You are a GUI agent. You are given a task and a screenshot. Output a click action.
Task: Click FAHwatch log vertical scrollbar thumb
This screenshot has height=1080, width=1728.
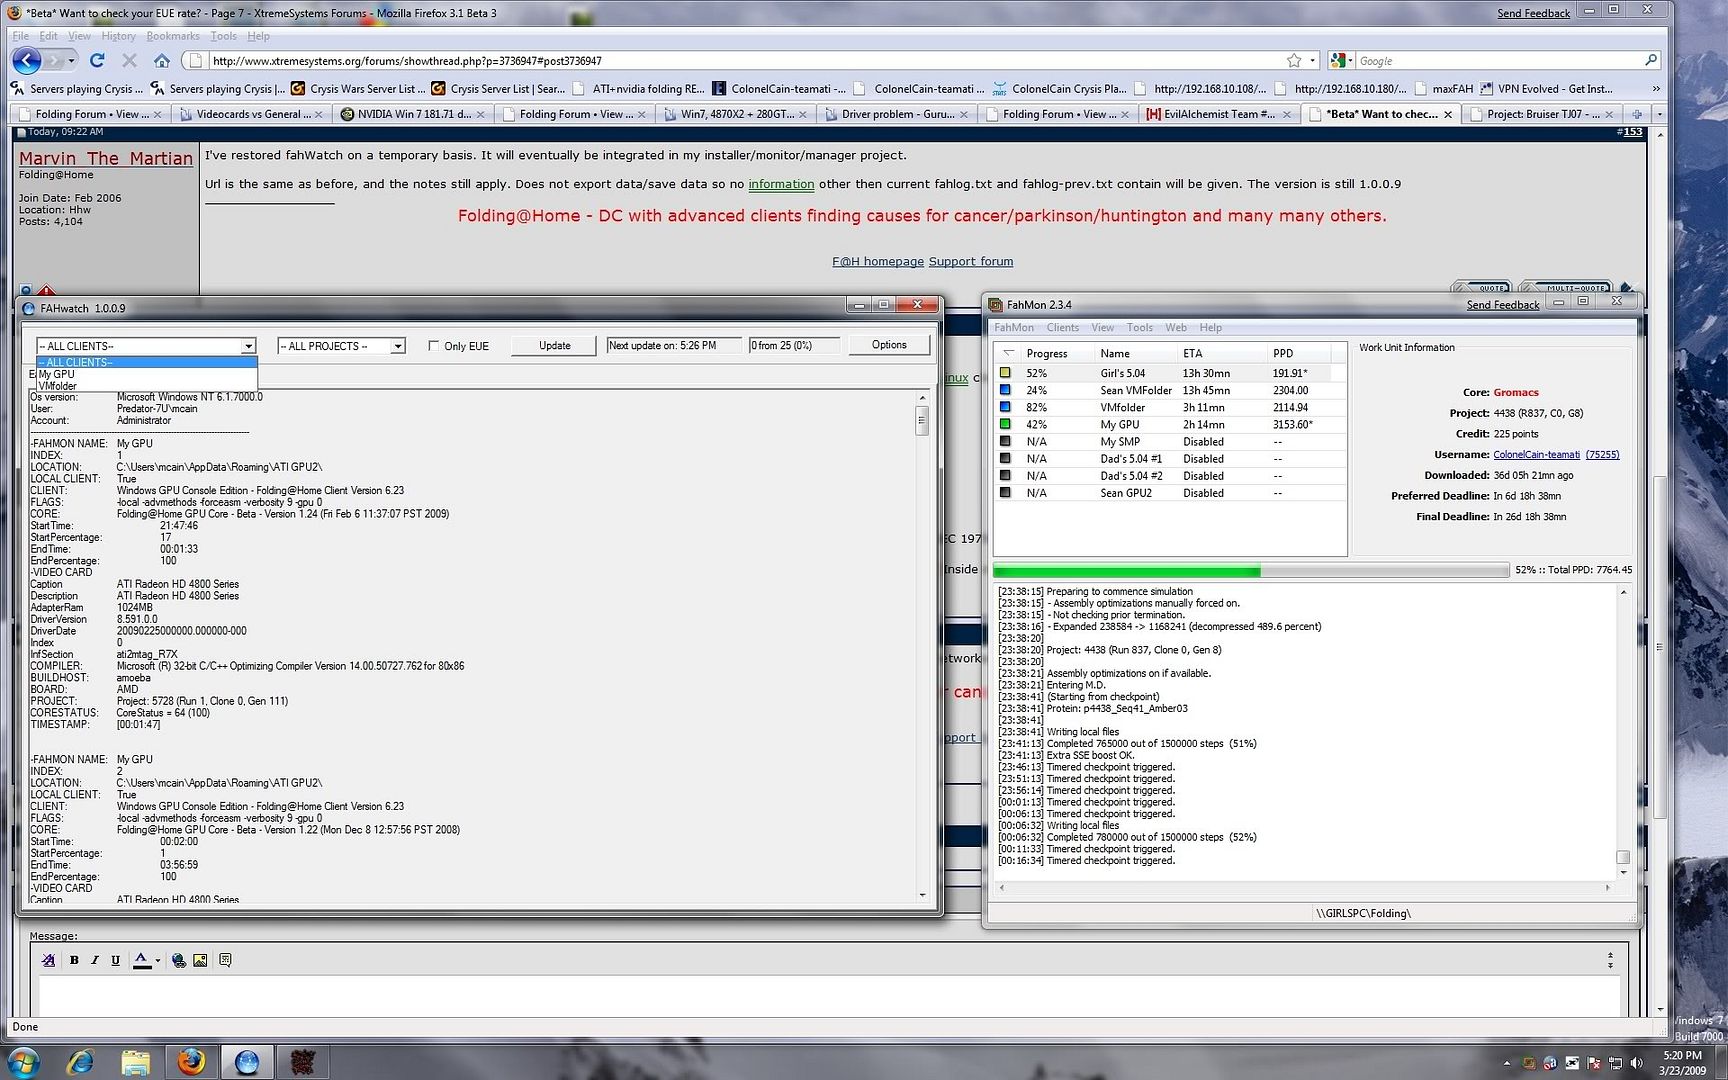[922, 421]
